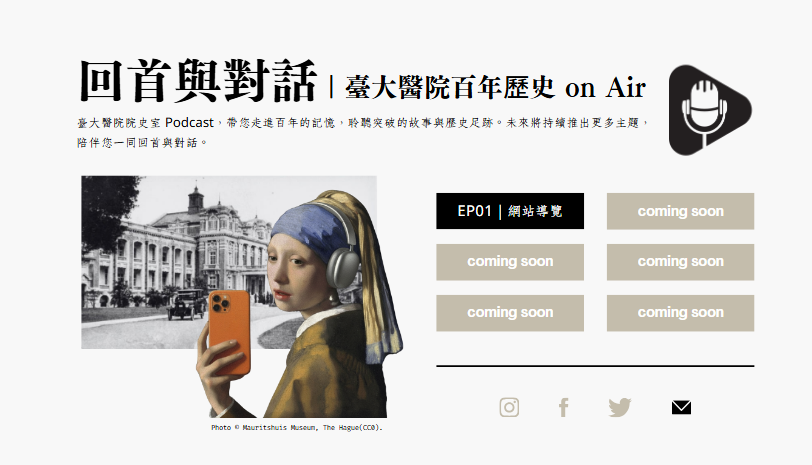Click the middle coming soon button under the logo

[680, 262]
